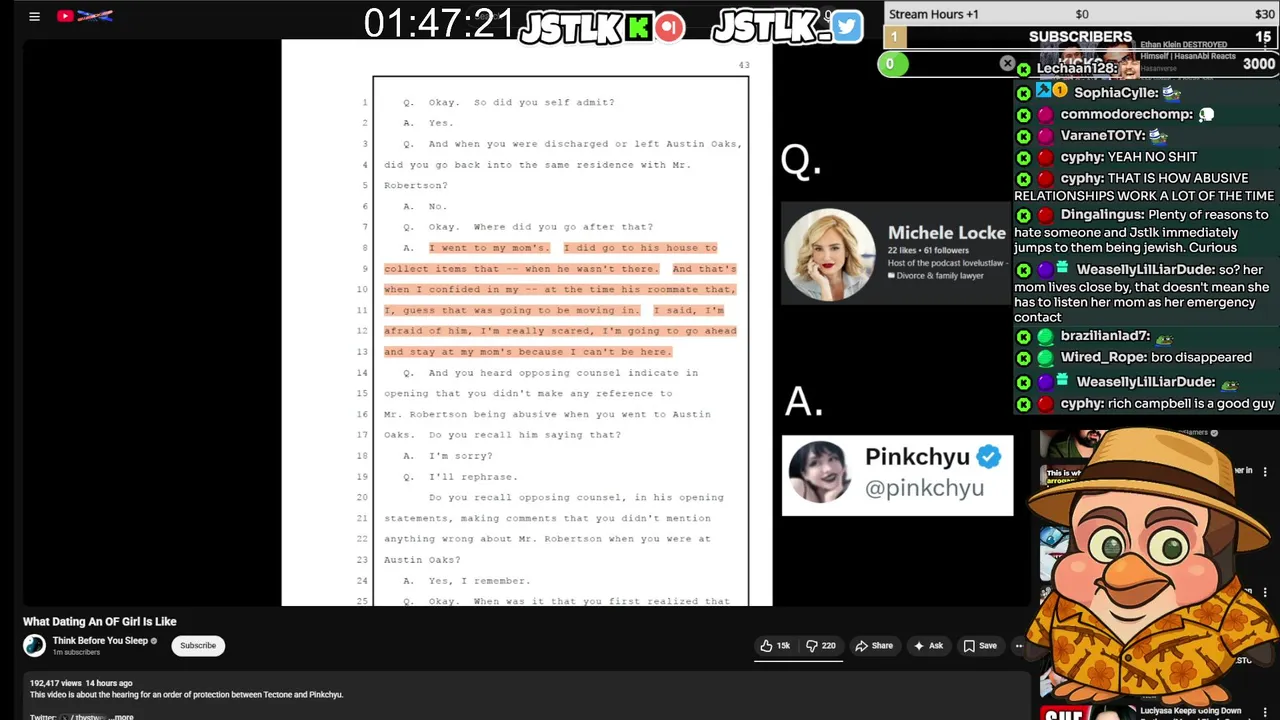Click the Twitter bird icon by JSTLK
1280x720 pixels.
pos(846,27)
